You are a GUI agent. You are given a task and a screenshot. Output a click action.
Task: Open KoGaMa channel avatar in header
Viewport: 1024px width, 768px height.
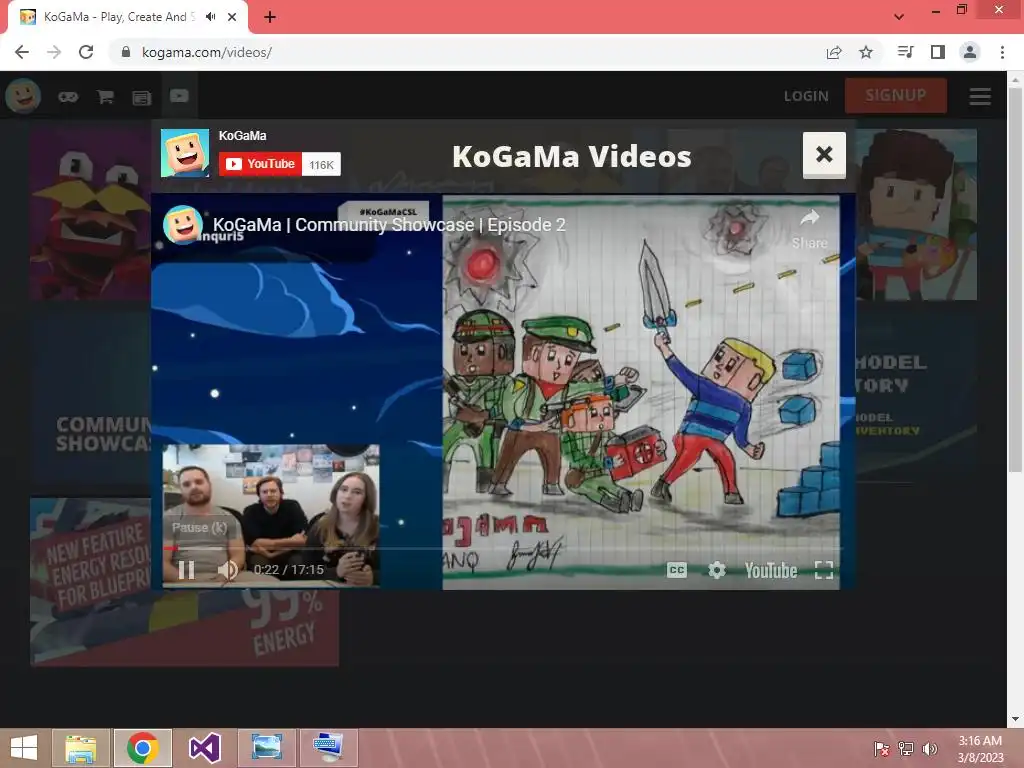(x=185, y=153)
